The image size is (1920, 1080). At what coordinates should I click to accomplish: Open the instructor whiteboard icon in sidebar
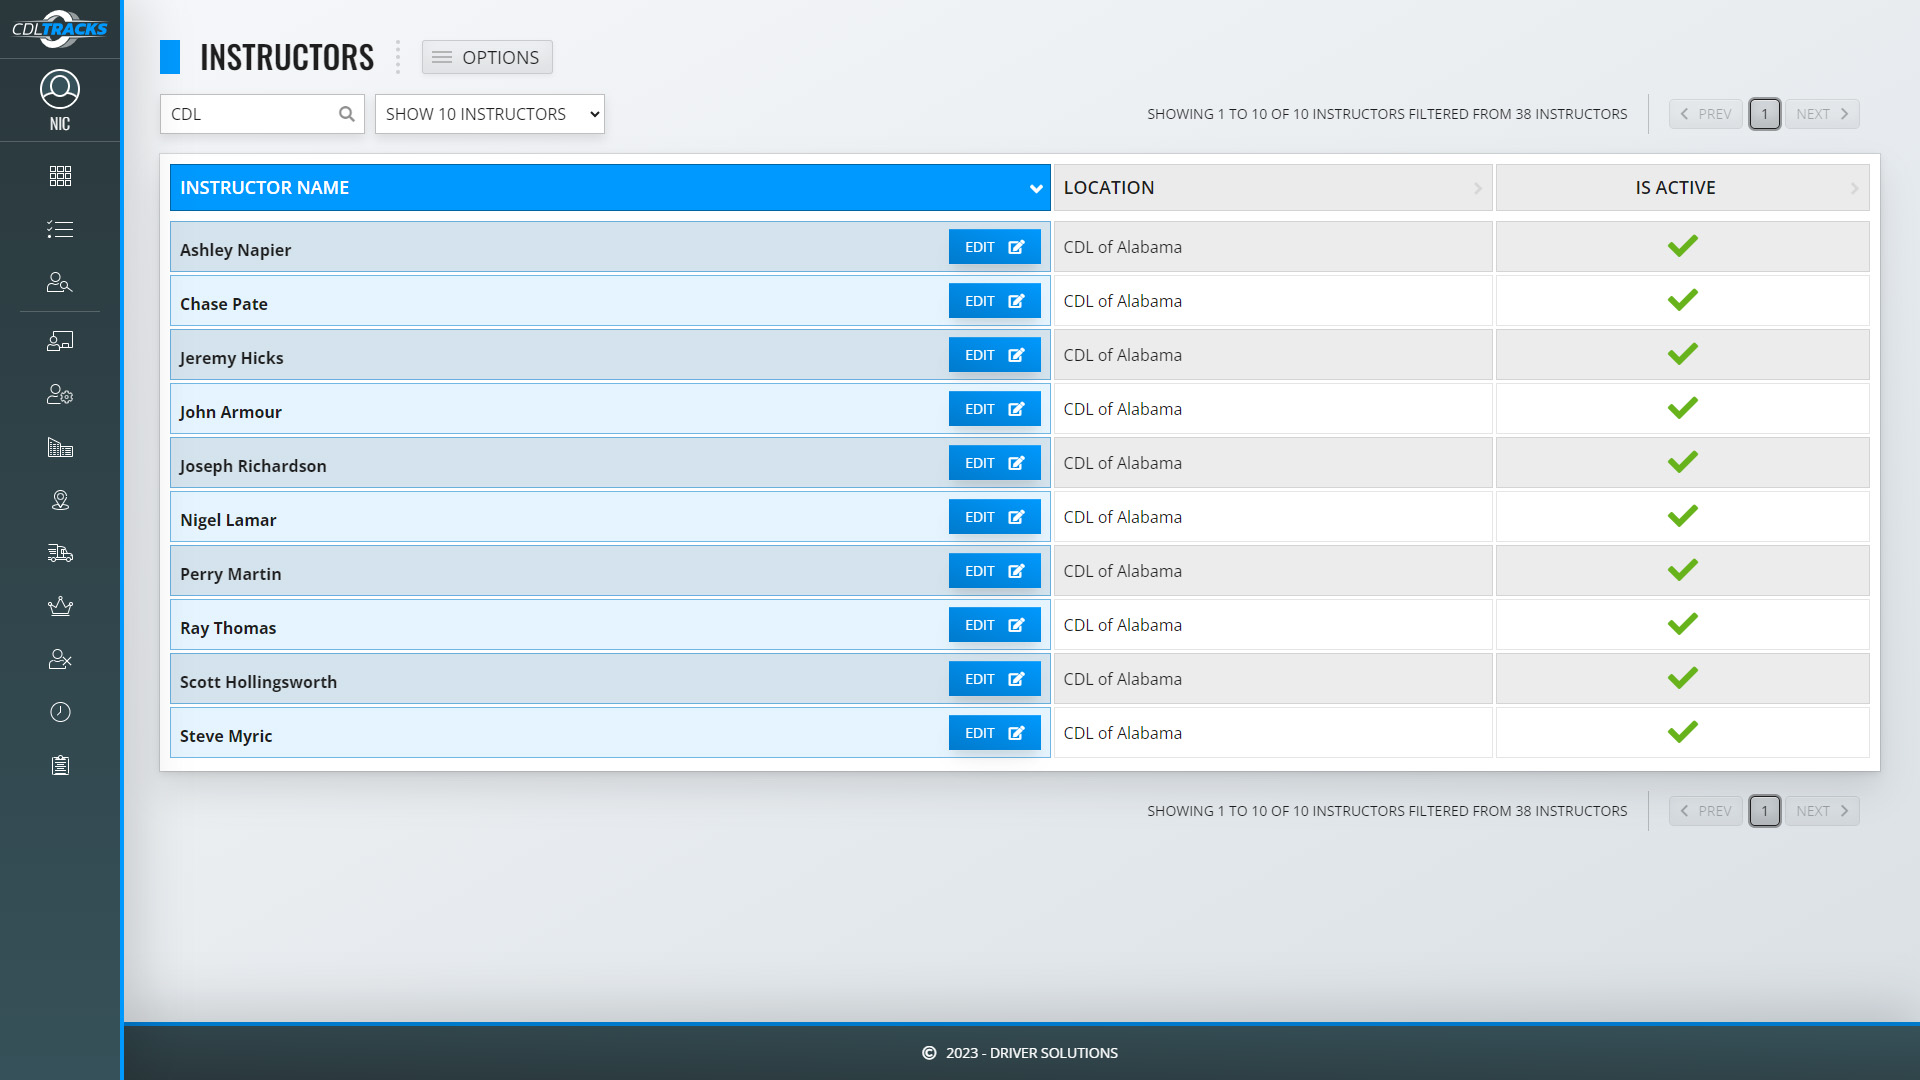coord(60,341)
